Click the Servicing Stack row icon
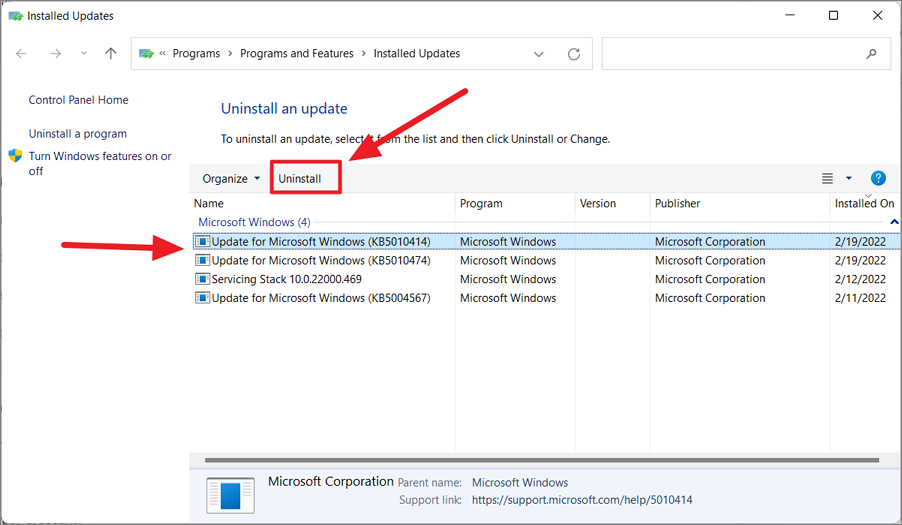Screen dimensions: 902x525 [x=202, y=279]
